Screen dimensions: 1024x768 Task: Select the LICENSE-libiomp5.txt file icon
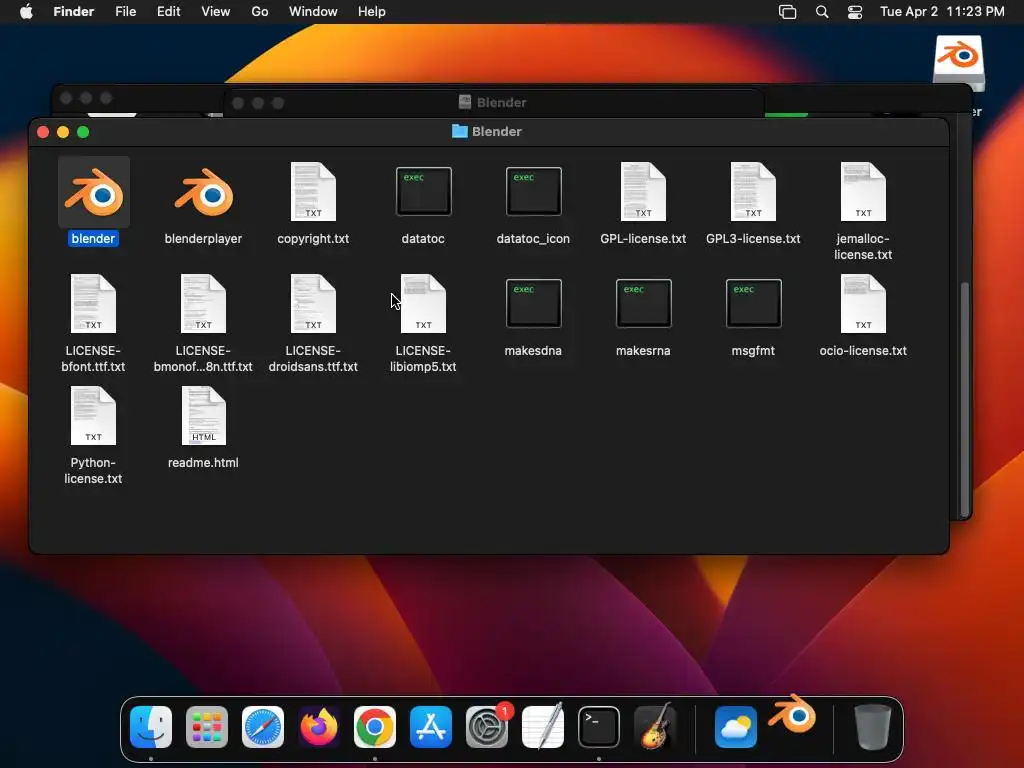click(x=423, y=304)
